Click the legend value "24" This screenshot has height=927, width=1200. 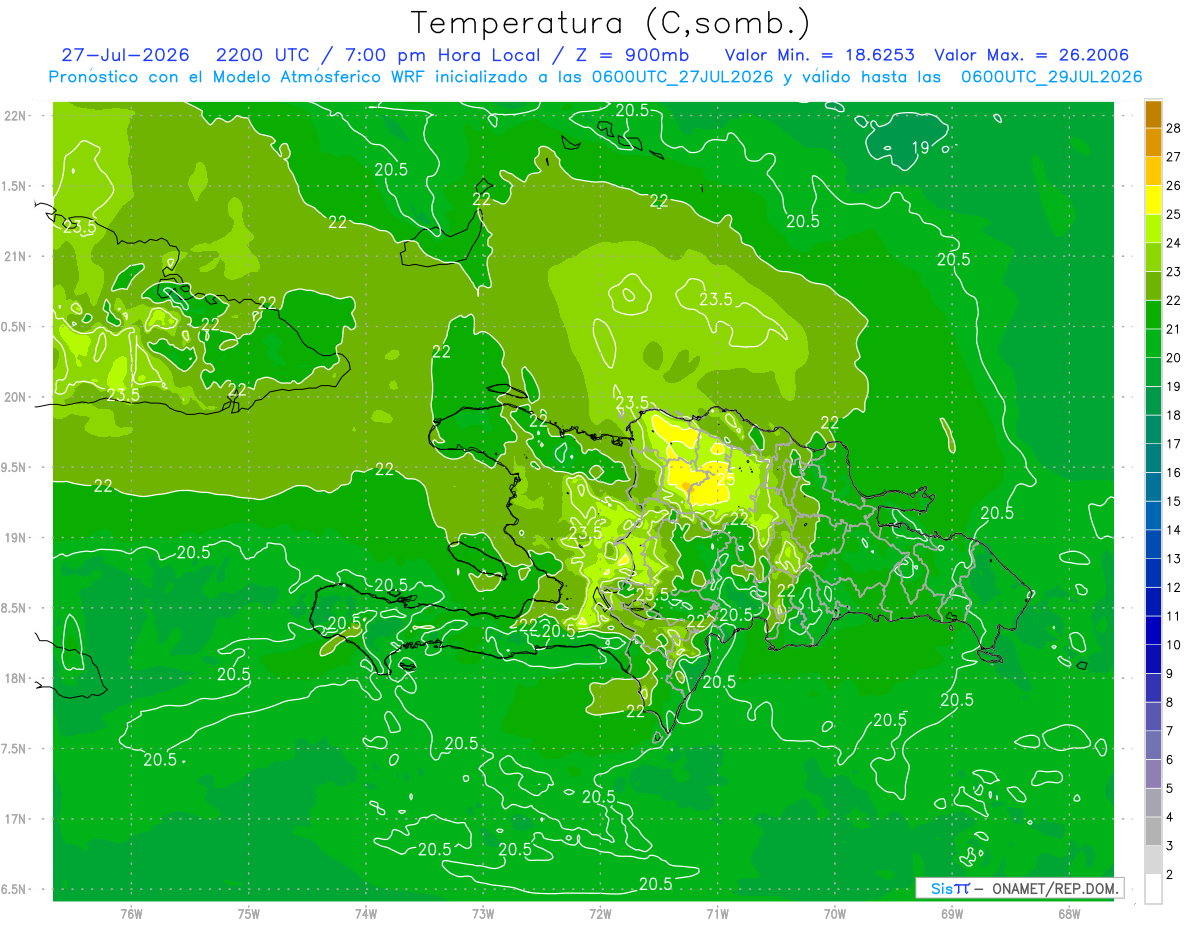coord(1175,243)
